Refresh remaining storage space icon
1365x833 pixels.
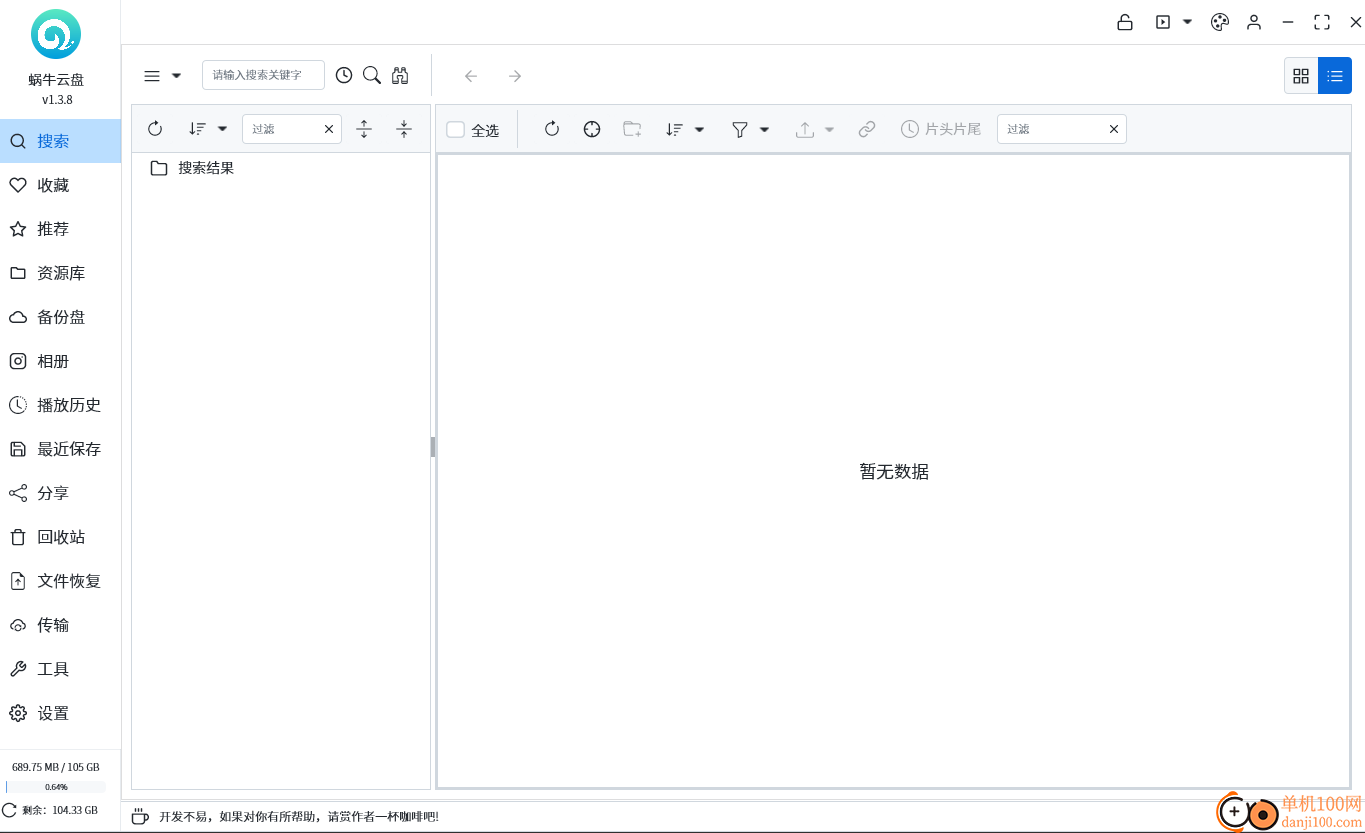(x=10, y=810)
